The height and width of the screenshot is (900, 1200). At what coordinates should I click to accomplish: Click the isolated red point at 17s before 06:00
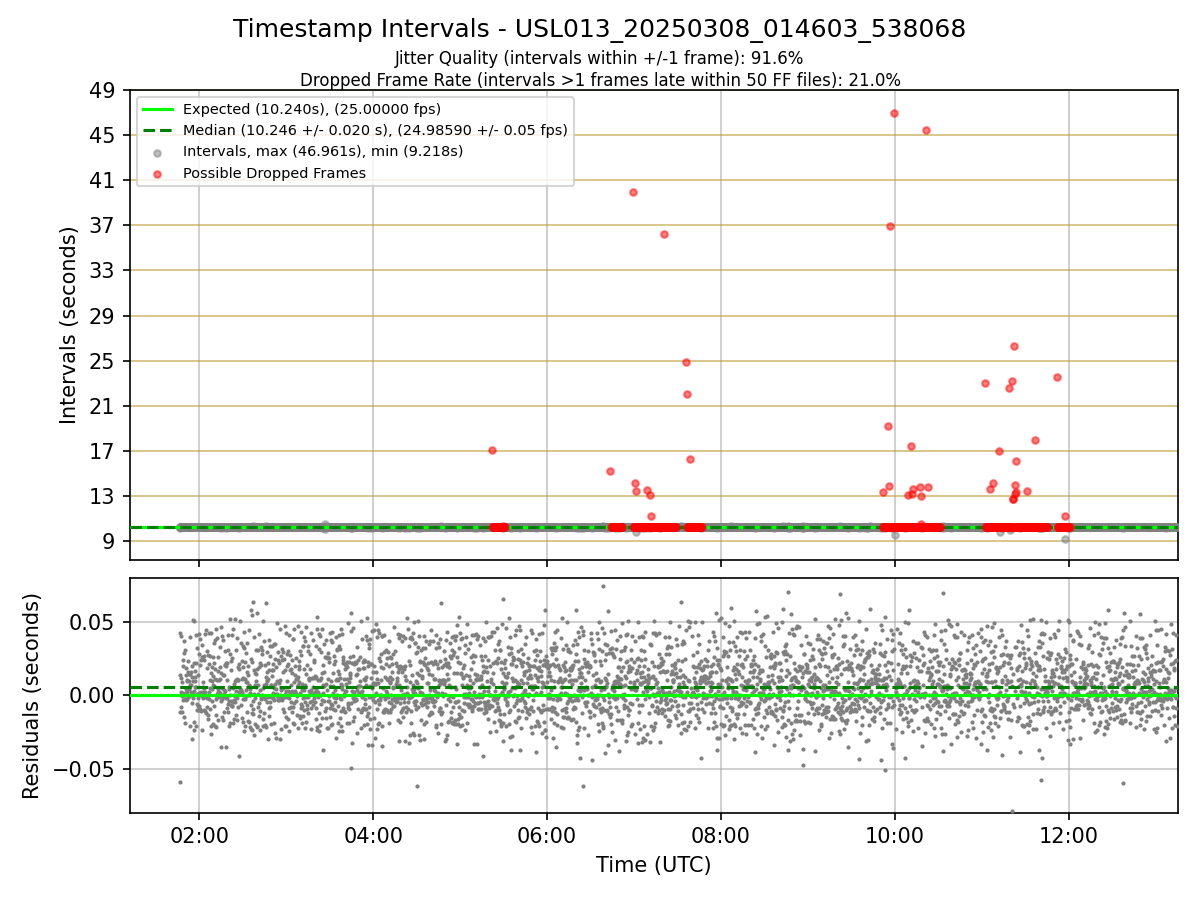click(x=492, y=450)
